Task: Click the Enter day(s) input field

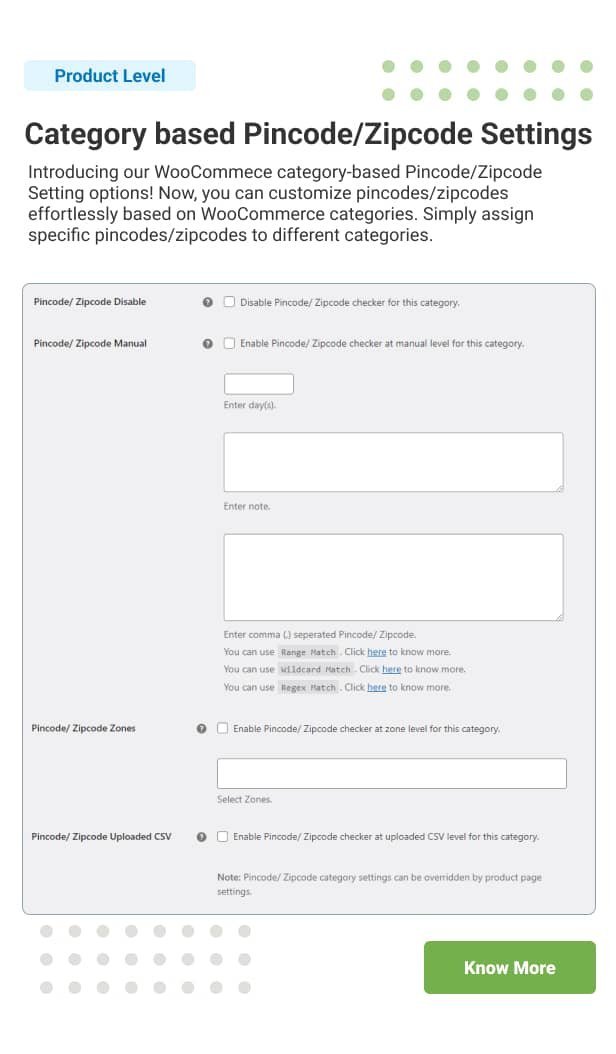Action: [258, 383]
